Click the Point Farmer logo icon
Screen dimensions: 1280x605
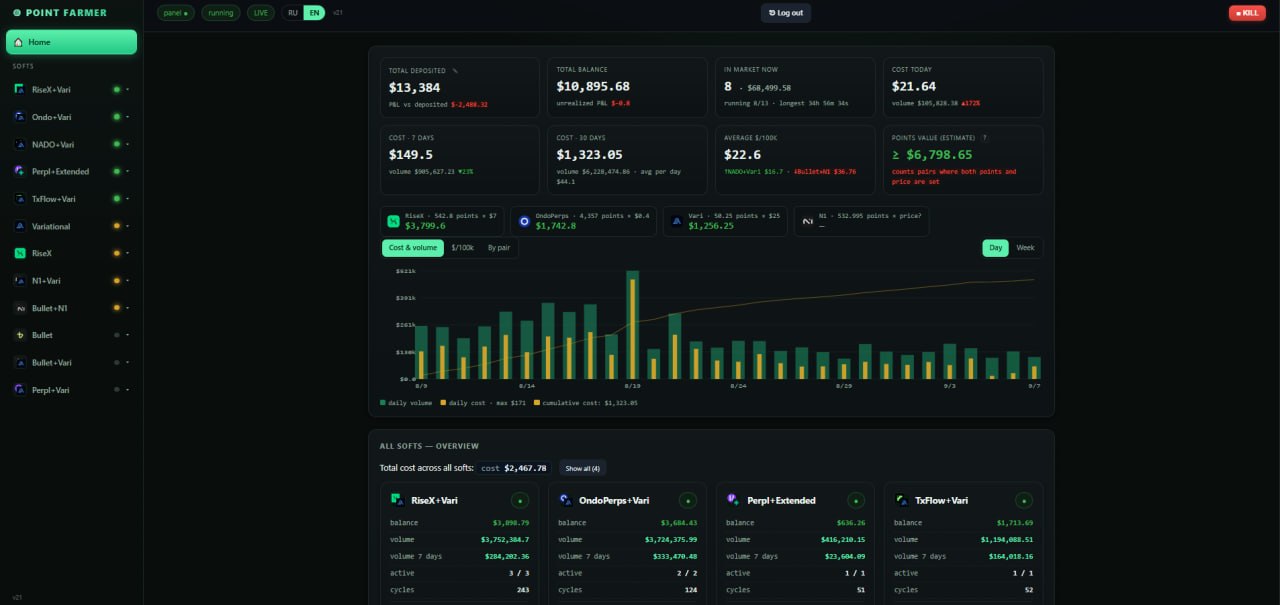(16, 13)
